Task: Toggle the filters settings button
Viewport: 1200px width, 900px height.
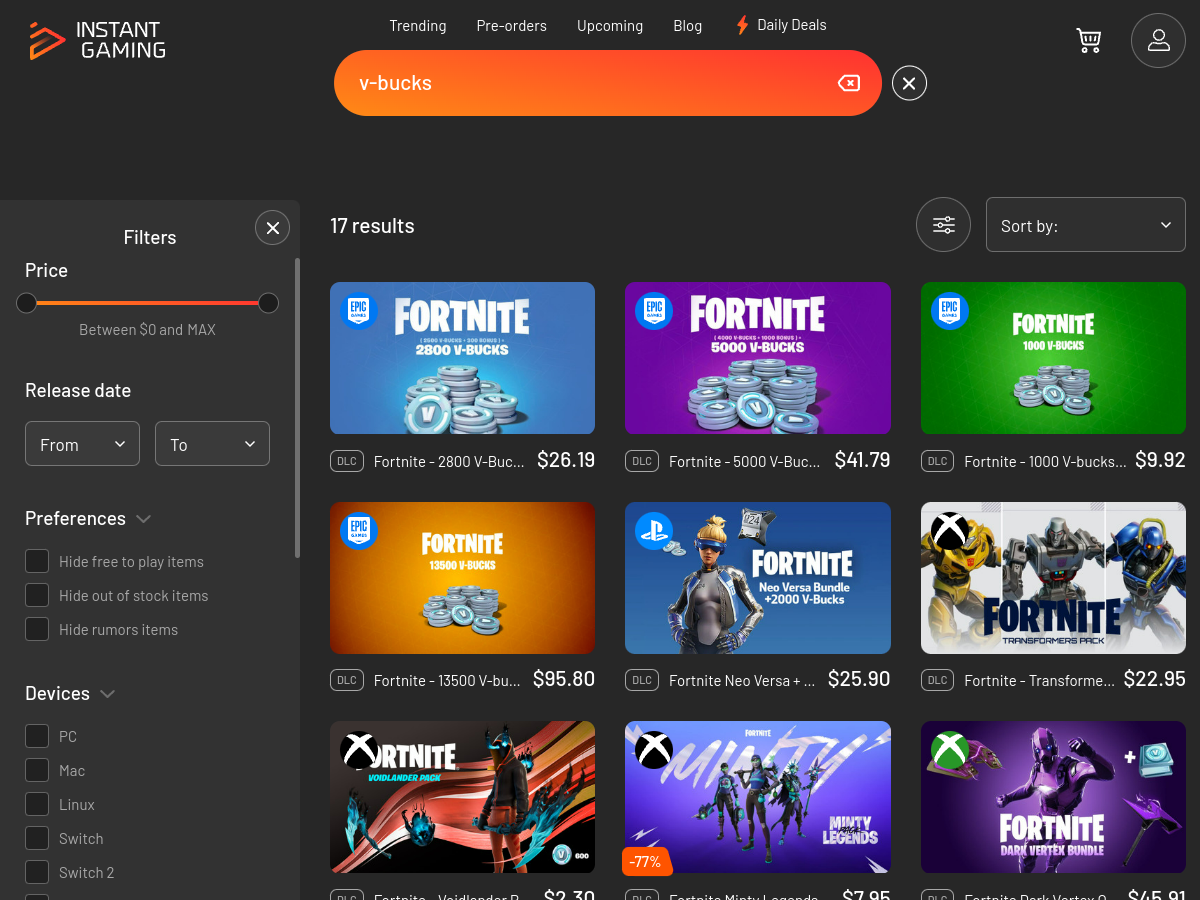Action: click(943, 225)
